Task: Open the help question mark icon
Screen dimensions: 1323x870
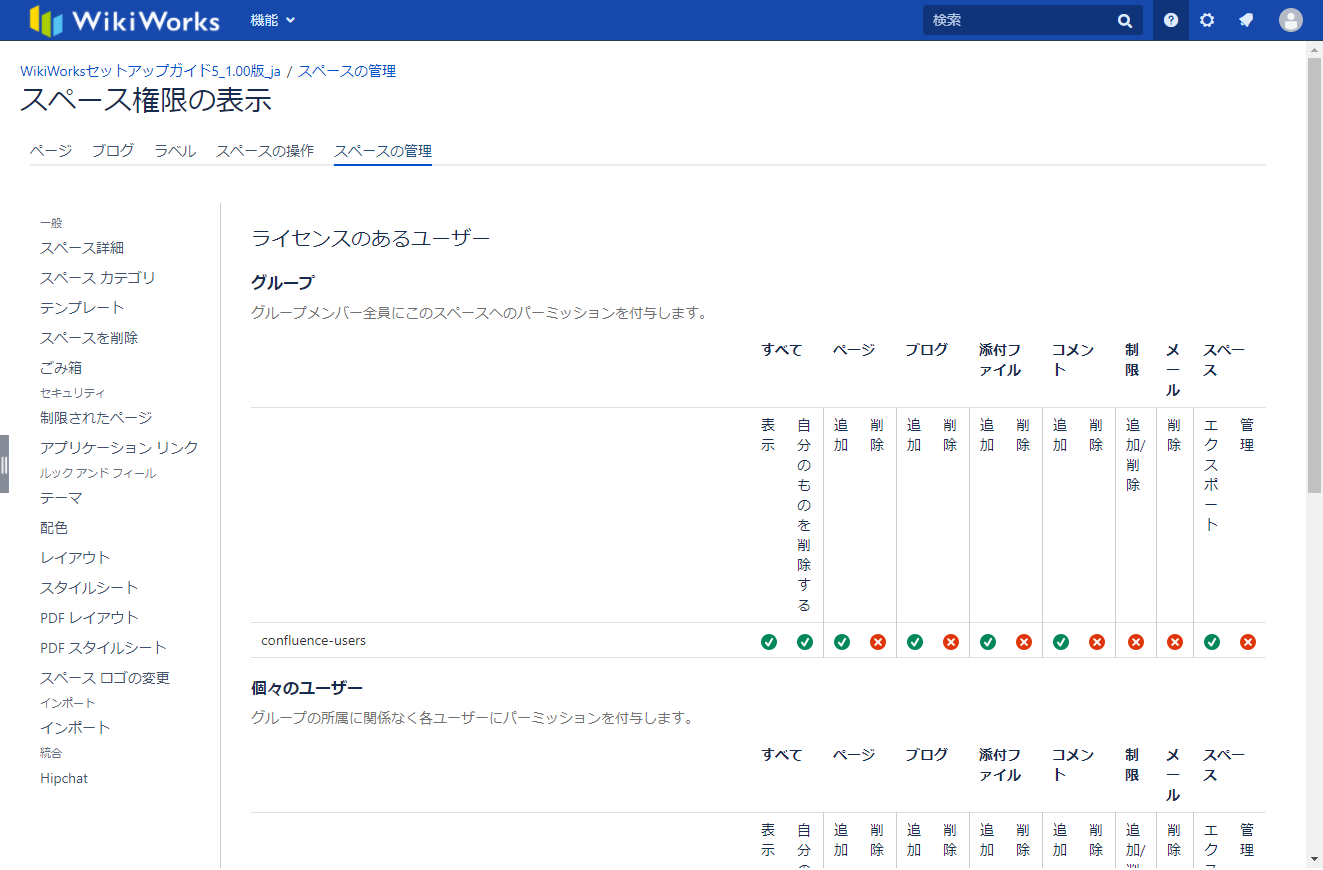Action: (x=1171, y=20)
